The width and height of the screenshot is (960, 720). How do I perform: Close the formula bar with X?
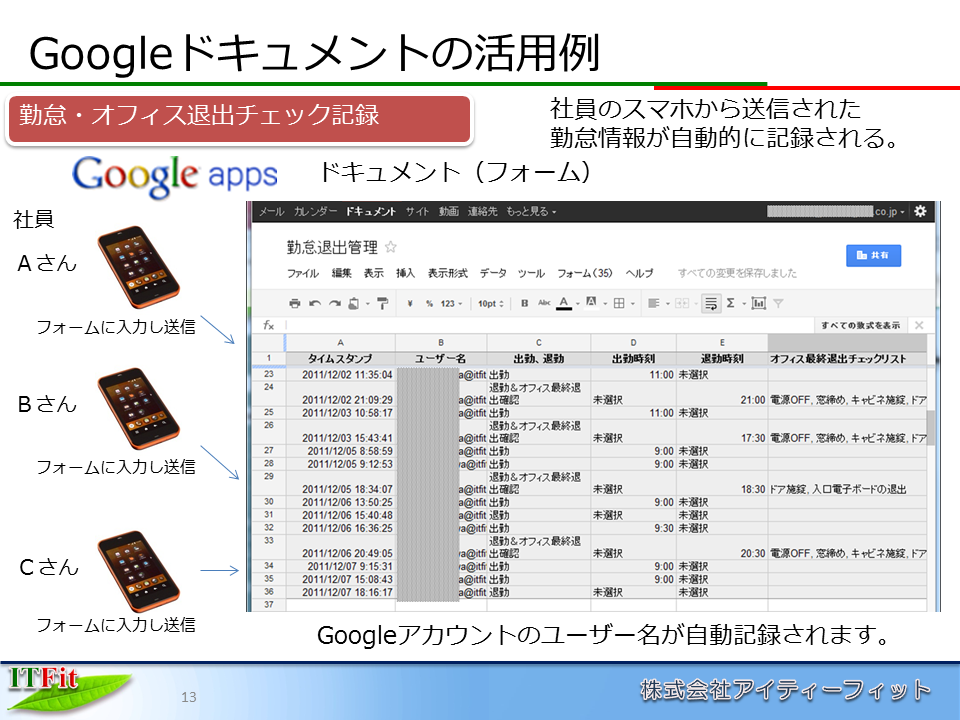919,325
